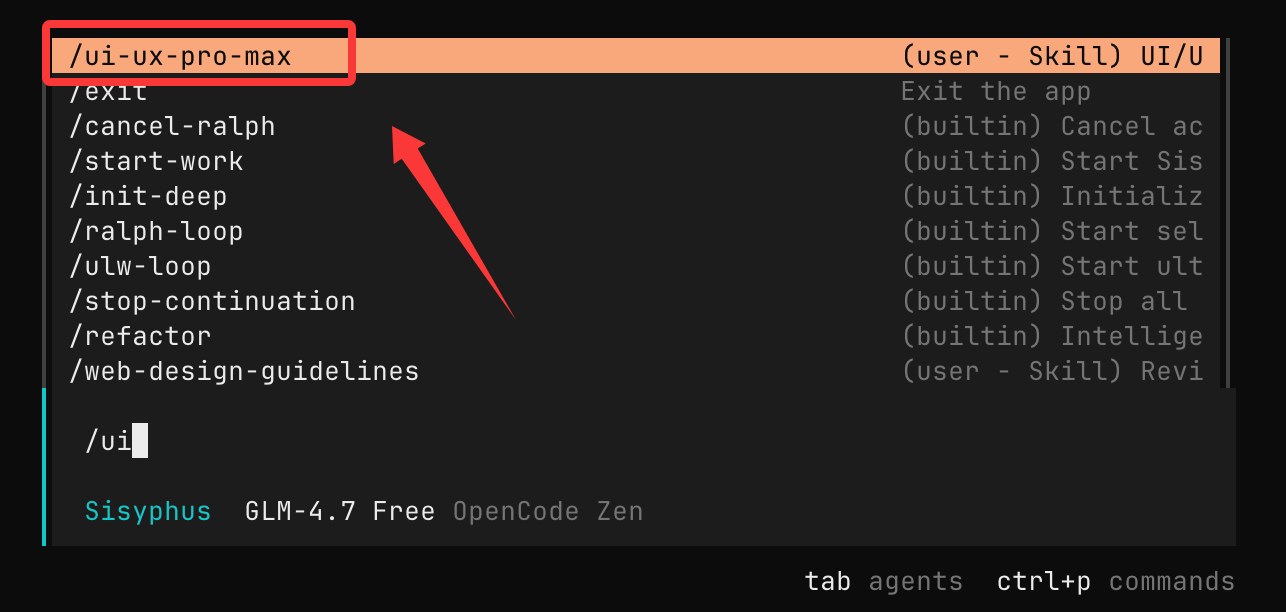Click the "Exit the app" description
The image size is (1286, 612).
click(996, 92)
